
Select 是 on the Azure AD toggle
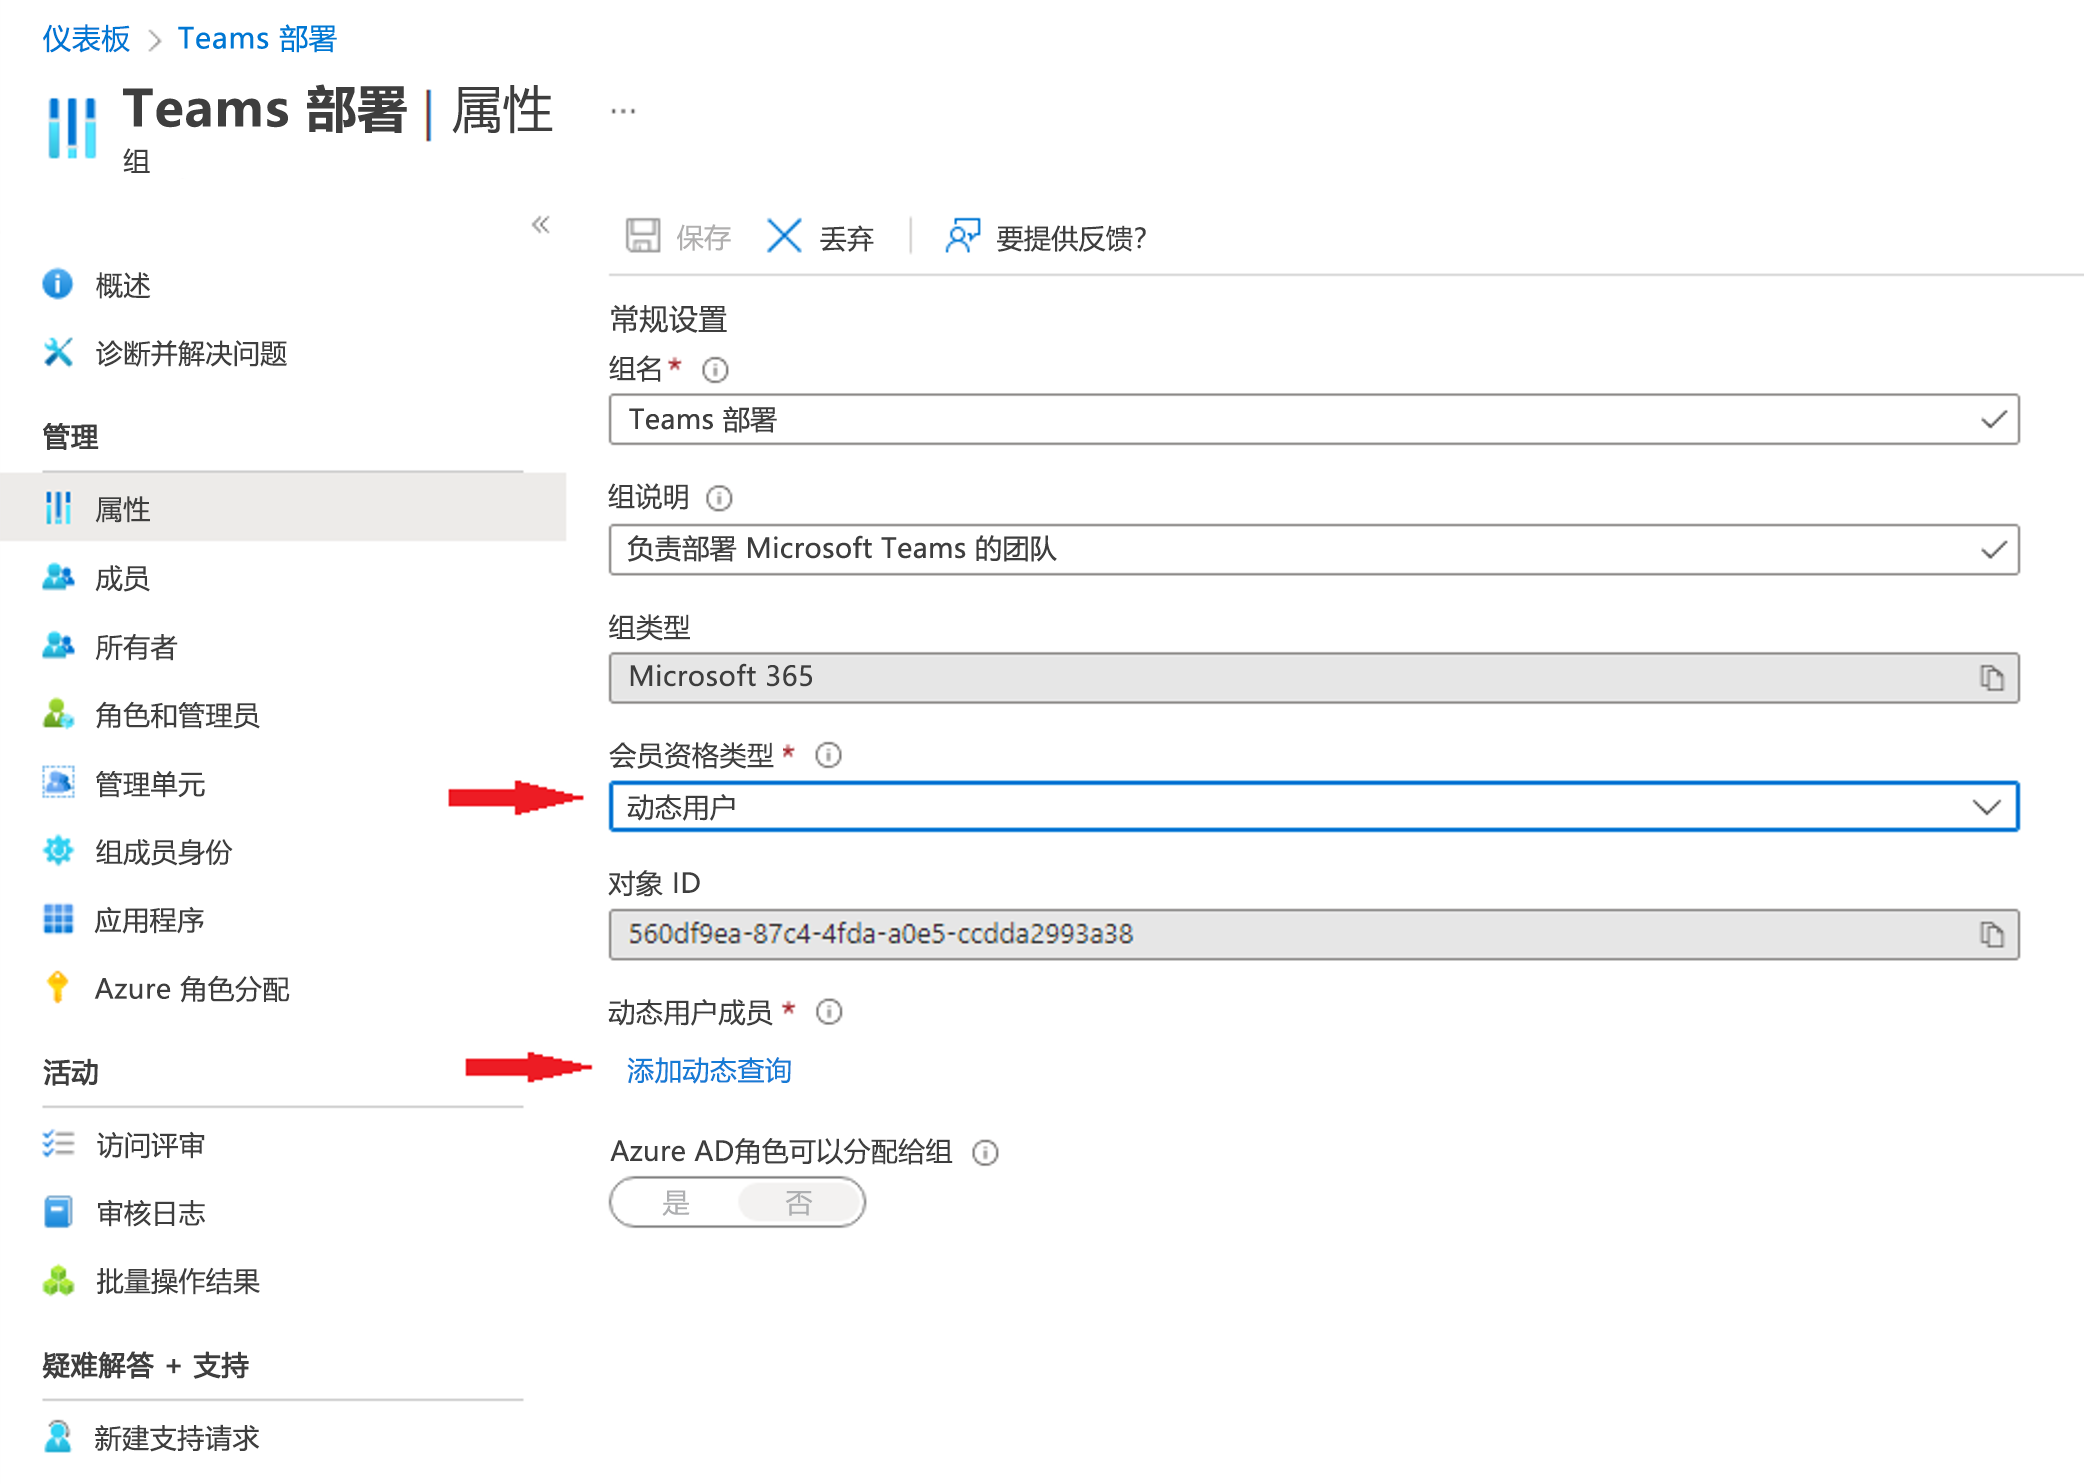click(x=676, y=1202)
